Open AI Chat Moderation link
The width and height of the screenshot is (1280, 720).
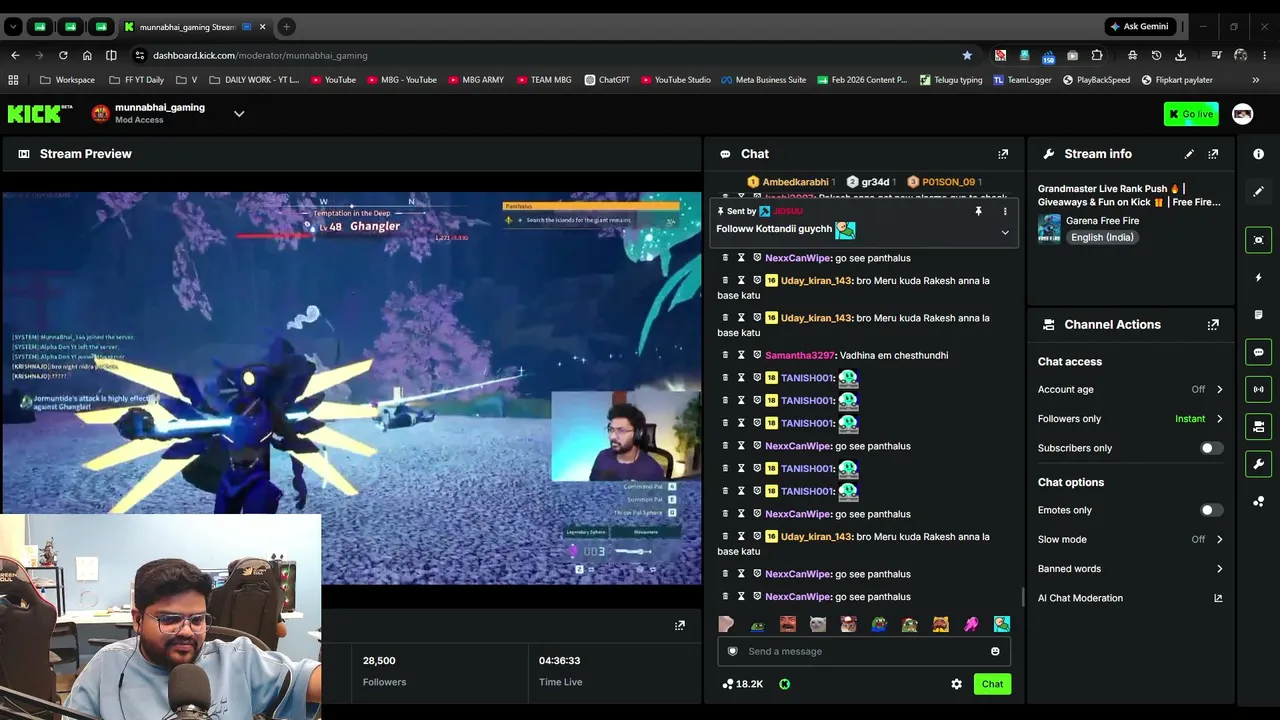(x=1130, y=598)
